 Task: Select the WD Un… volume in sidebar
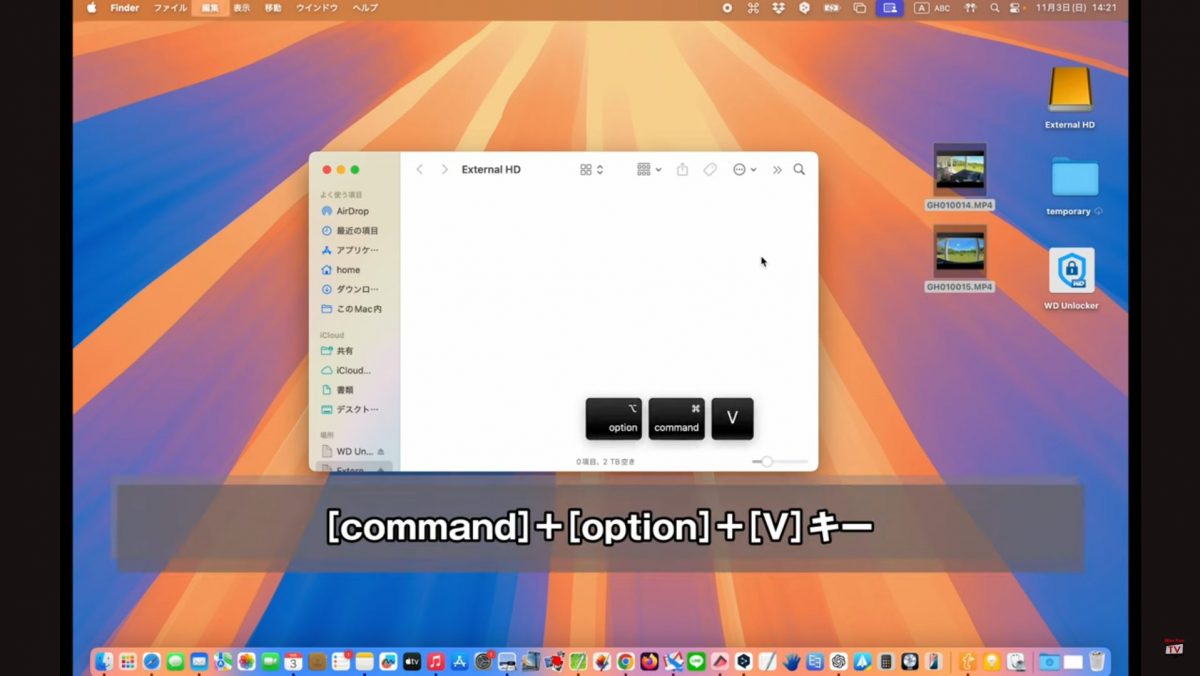click(347, 451)
